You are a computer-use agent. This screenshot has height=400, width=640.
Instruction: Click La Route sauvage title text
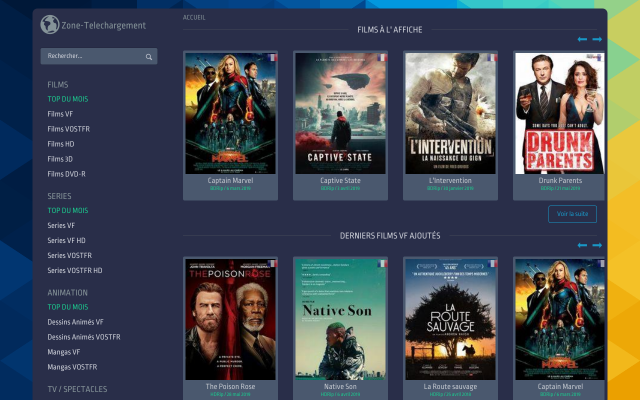point(450,386)
